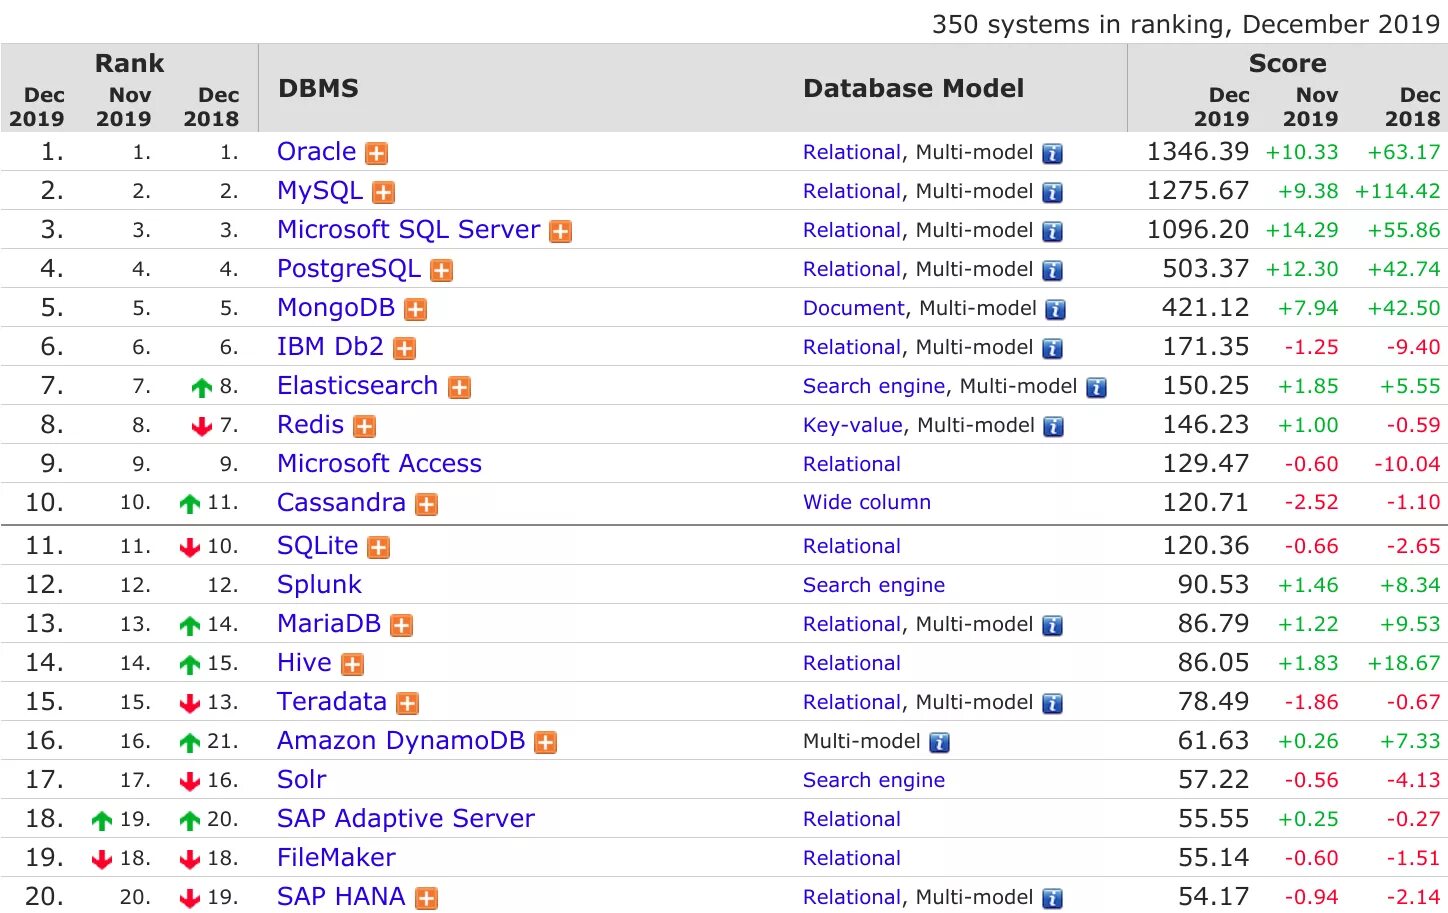This screenshot has width=1448, height=913.
Task: Click the plus icon next to Teradata
Action: (408, 704)
